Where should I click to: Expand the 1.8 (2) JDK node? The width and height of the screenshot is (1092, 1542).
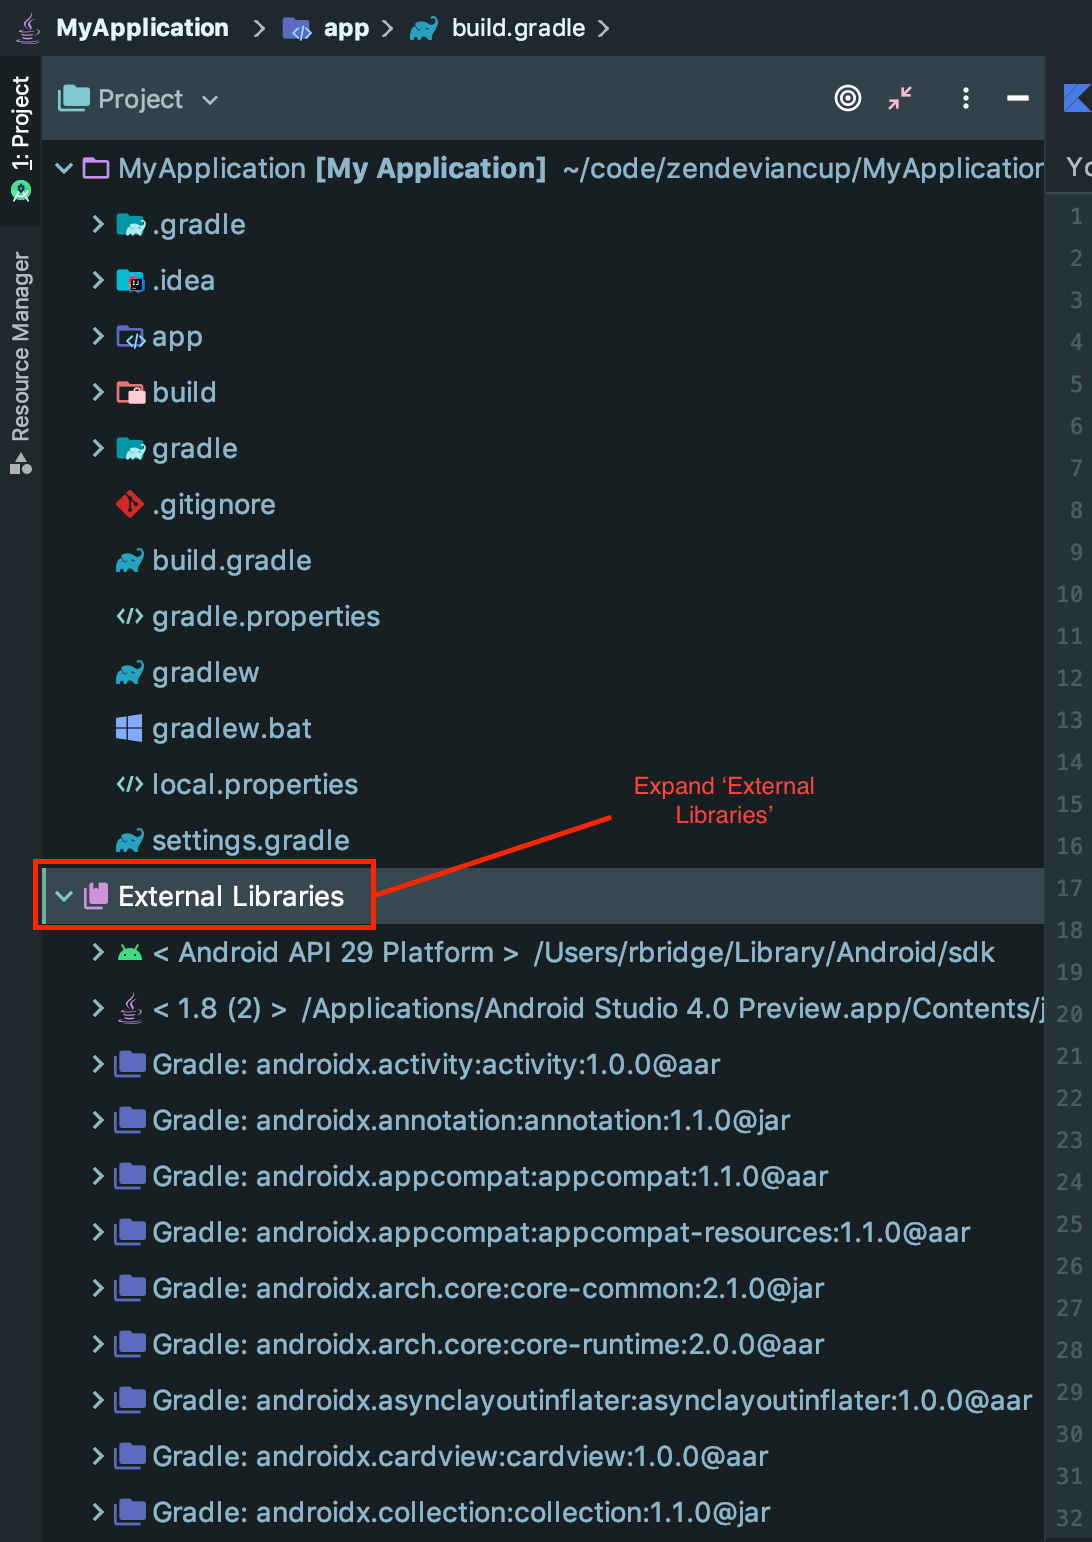[x=98, y=1008]
